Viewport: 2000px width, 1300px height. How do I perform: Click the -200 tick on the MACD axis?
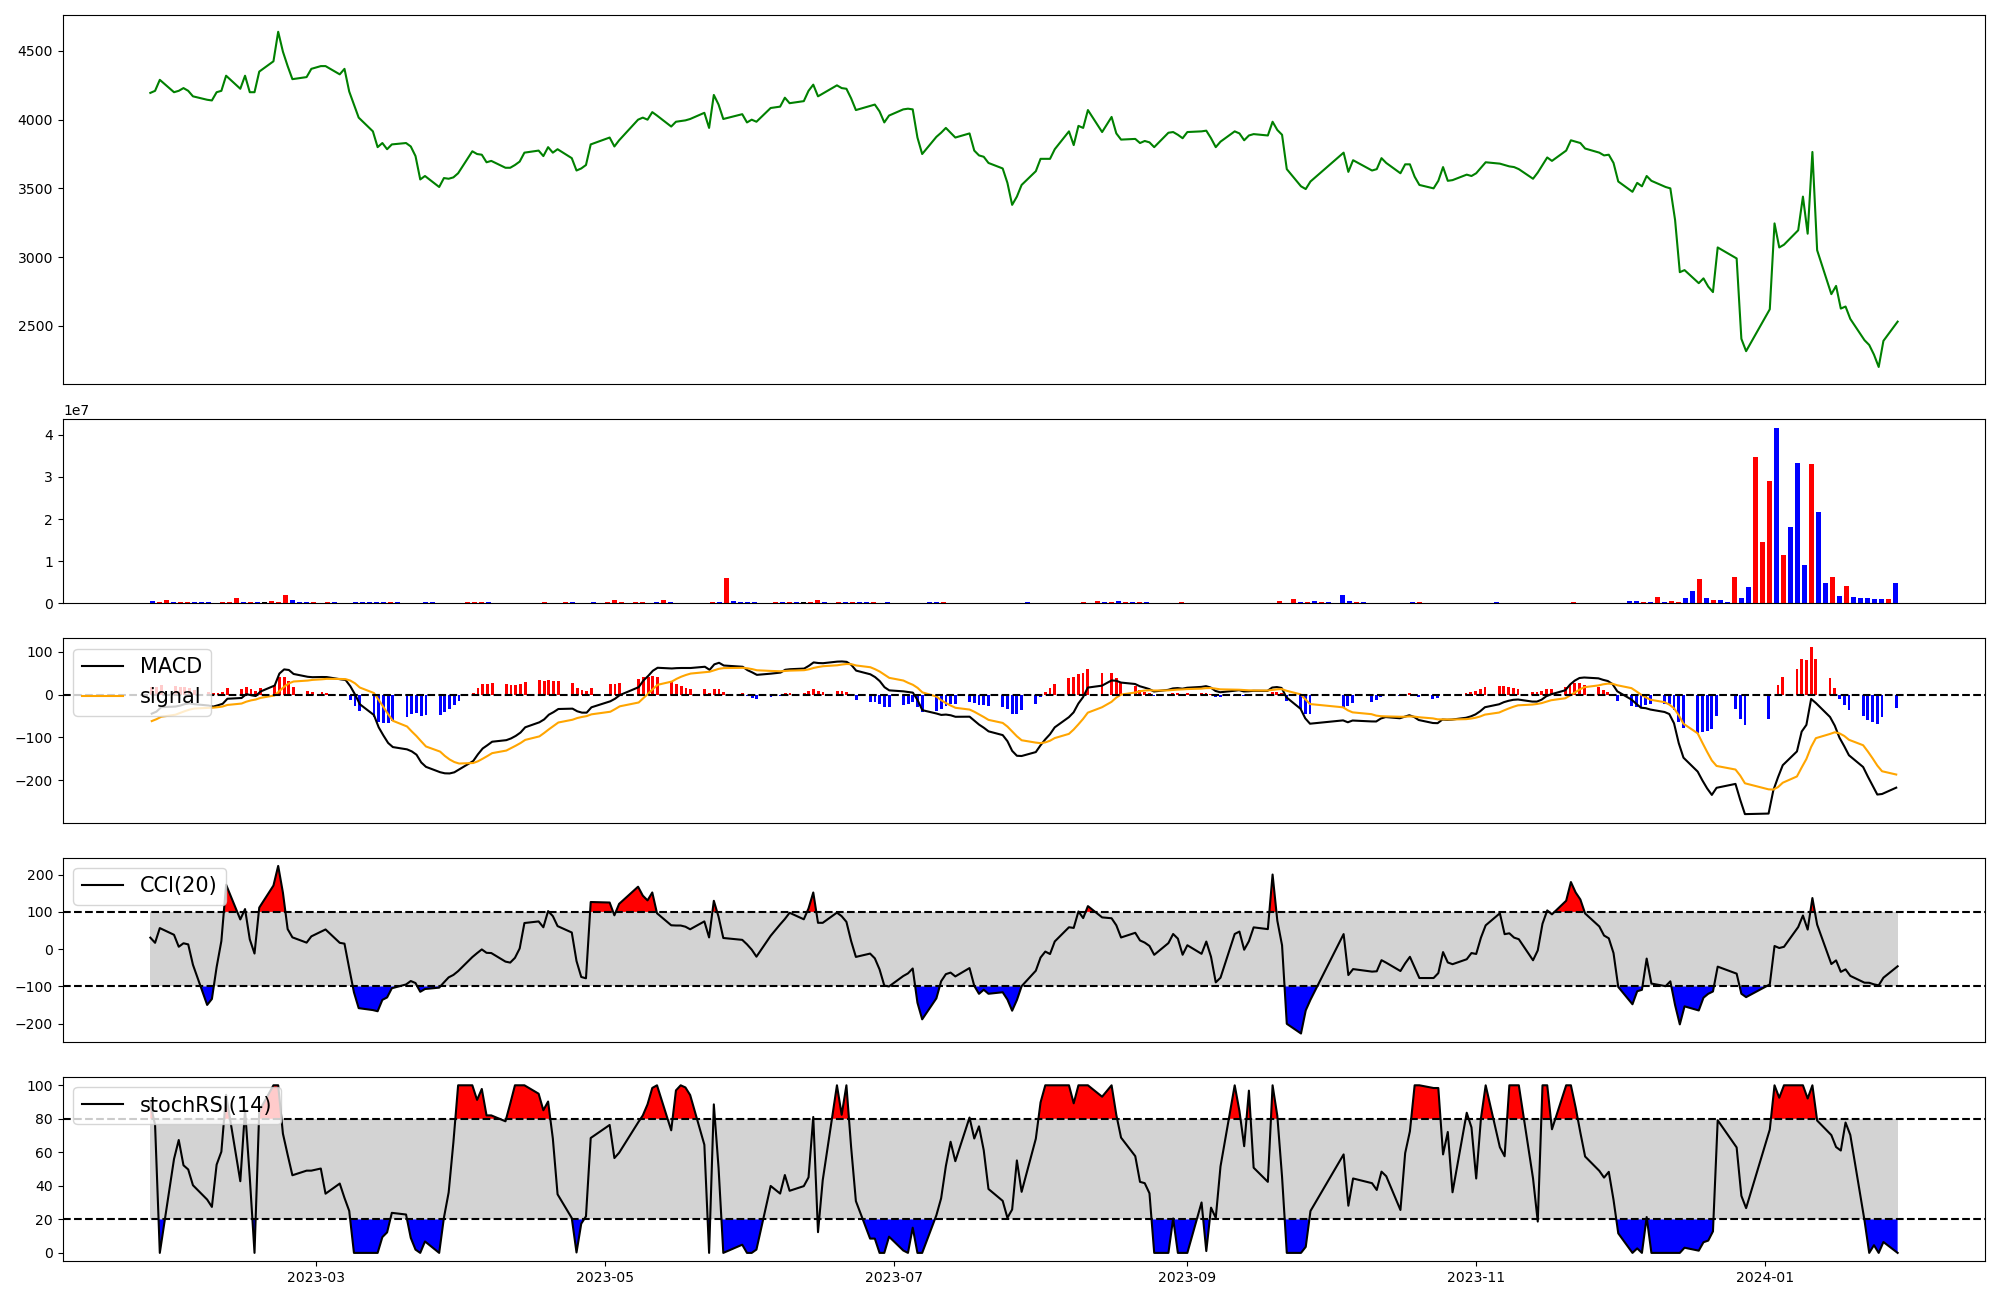pyautogui.click(x=35, y=781)
